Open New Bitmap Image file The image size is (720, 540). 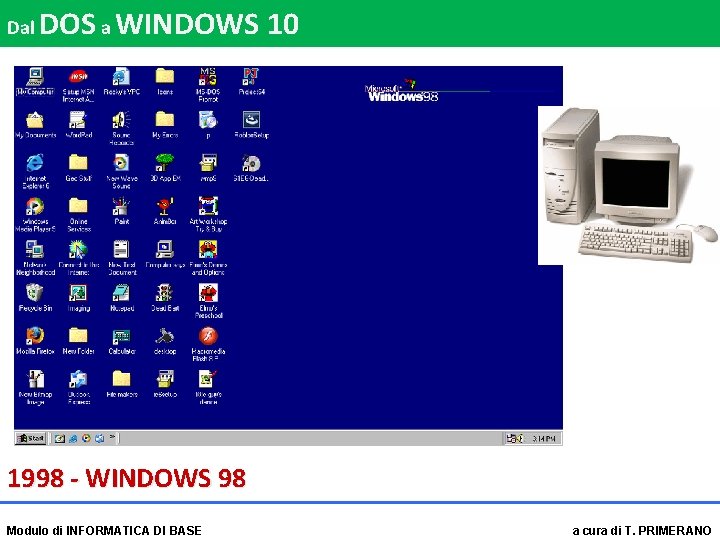coord(35,388)
